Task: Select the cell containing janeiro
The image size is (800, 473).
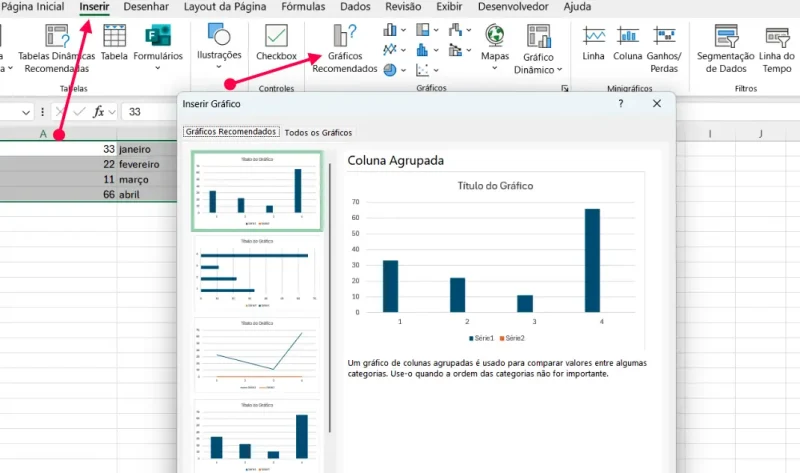Action: 147,149
